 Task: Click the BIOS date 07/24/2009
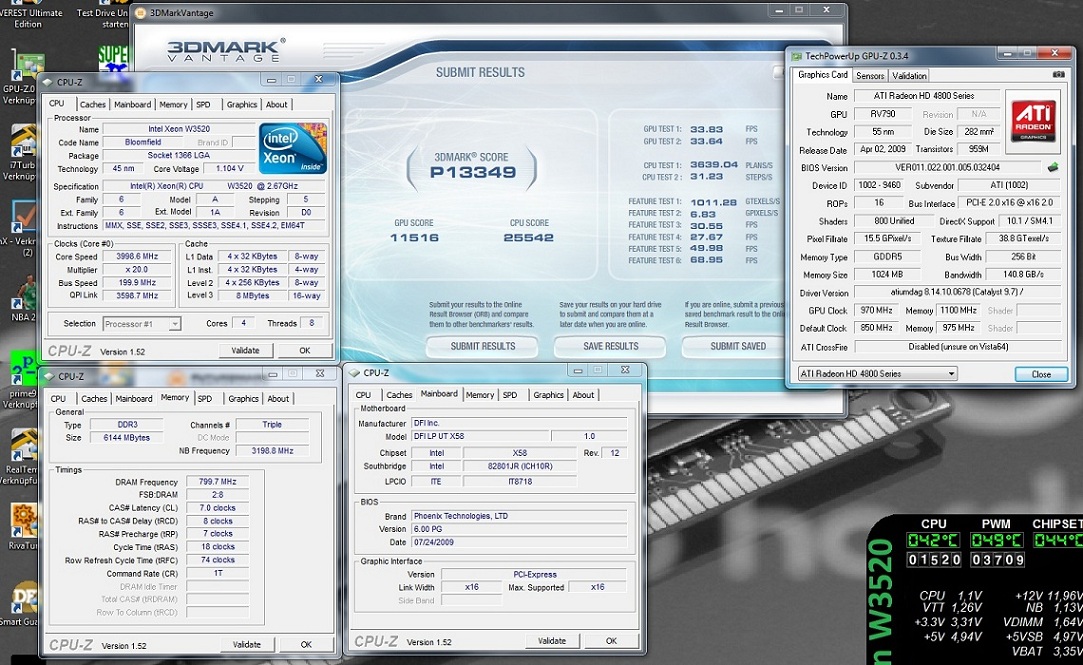coord(519,542)
